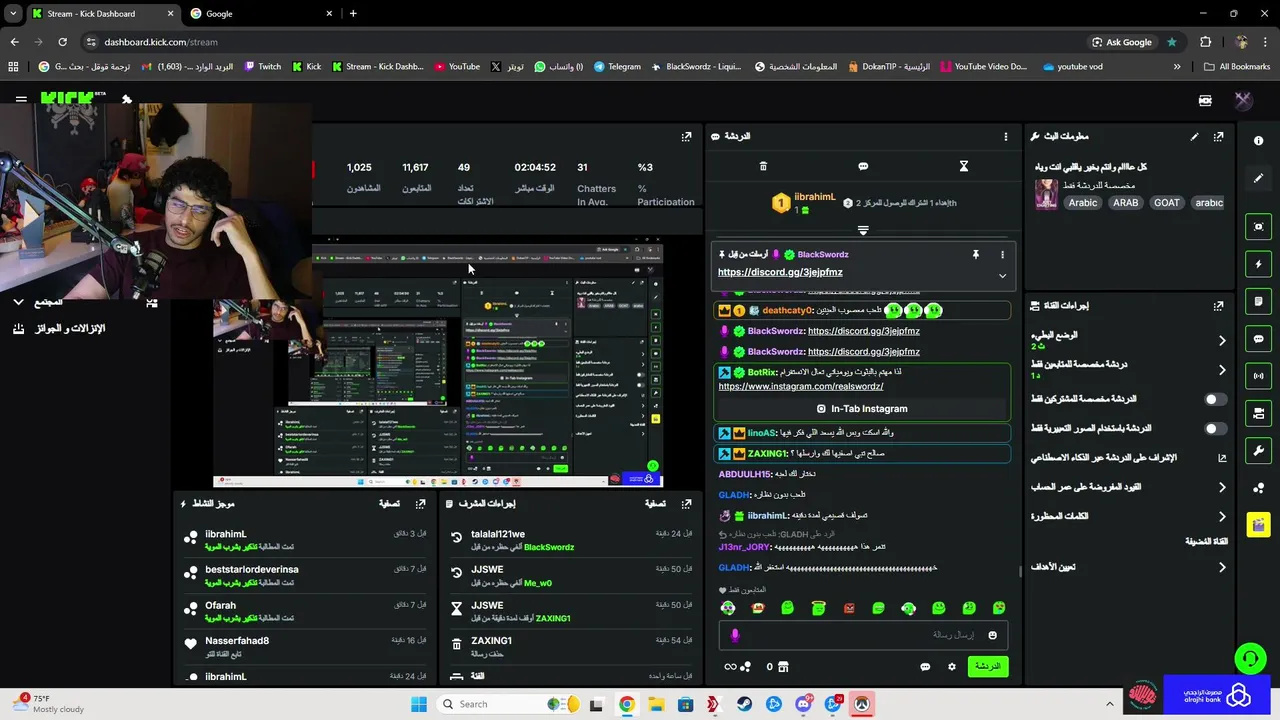
Task: Click into the send message input field
Action: pos(862,635)
